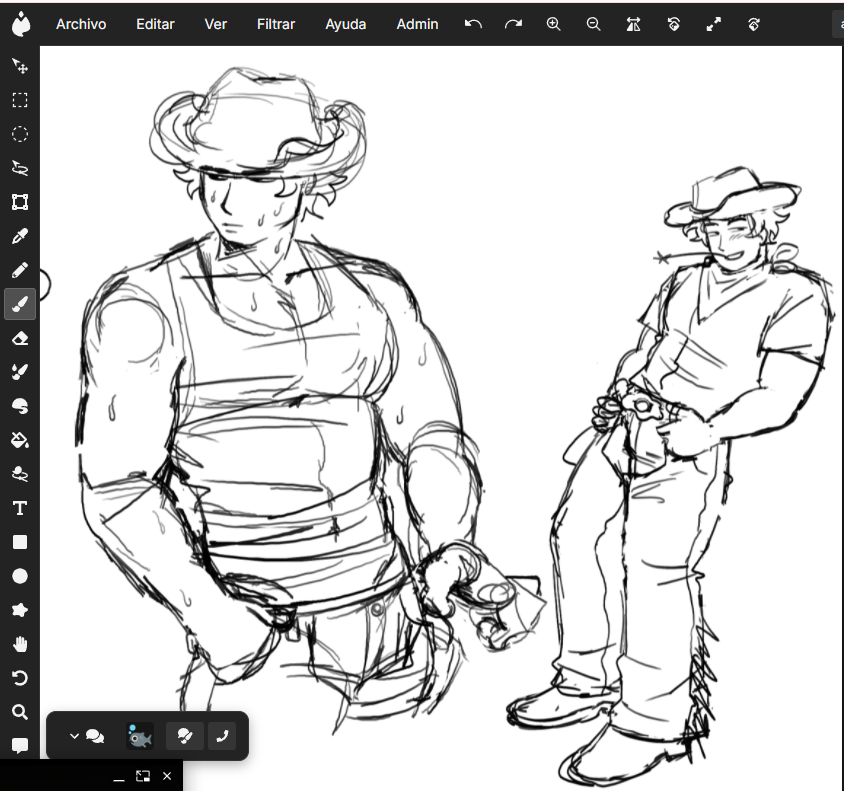Select the Lasso selection tool
Viewport: 844px width, 791px height.
pyautogui.click(x=20, y=168)
